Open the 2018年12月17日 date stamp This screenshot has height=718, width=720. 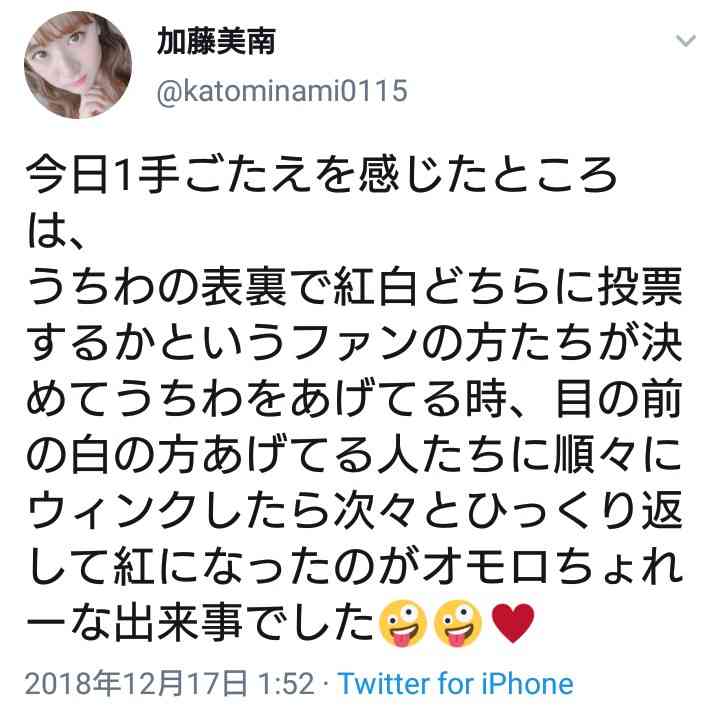(136, 684)
